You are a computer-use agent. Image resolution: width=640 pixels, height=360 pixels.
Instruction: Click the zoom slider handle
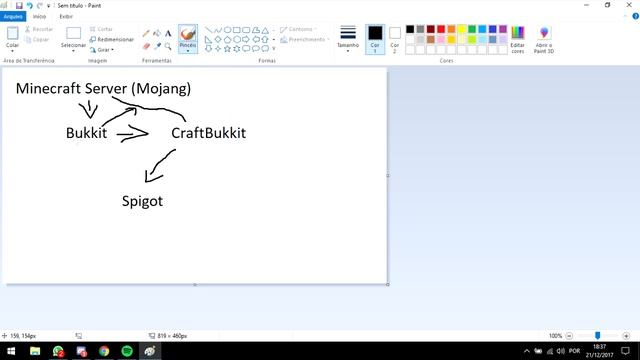pos(598,336)
